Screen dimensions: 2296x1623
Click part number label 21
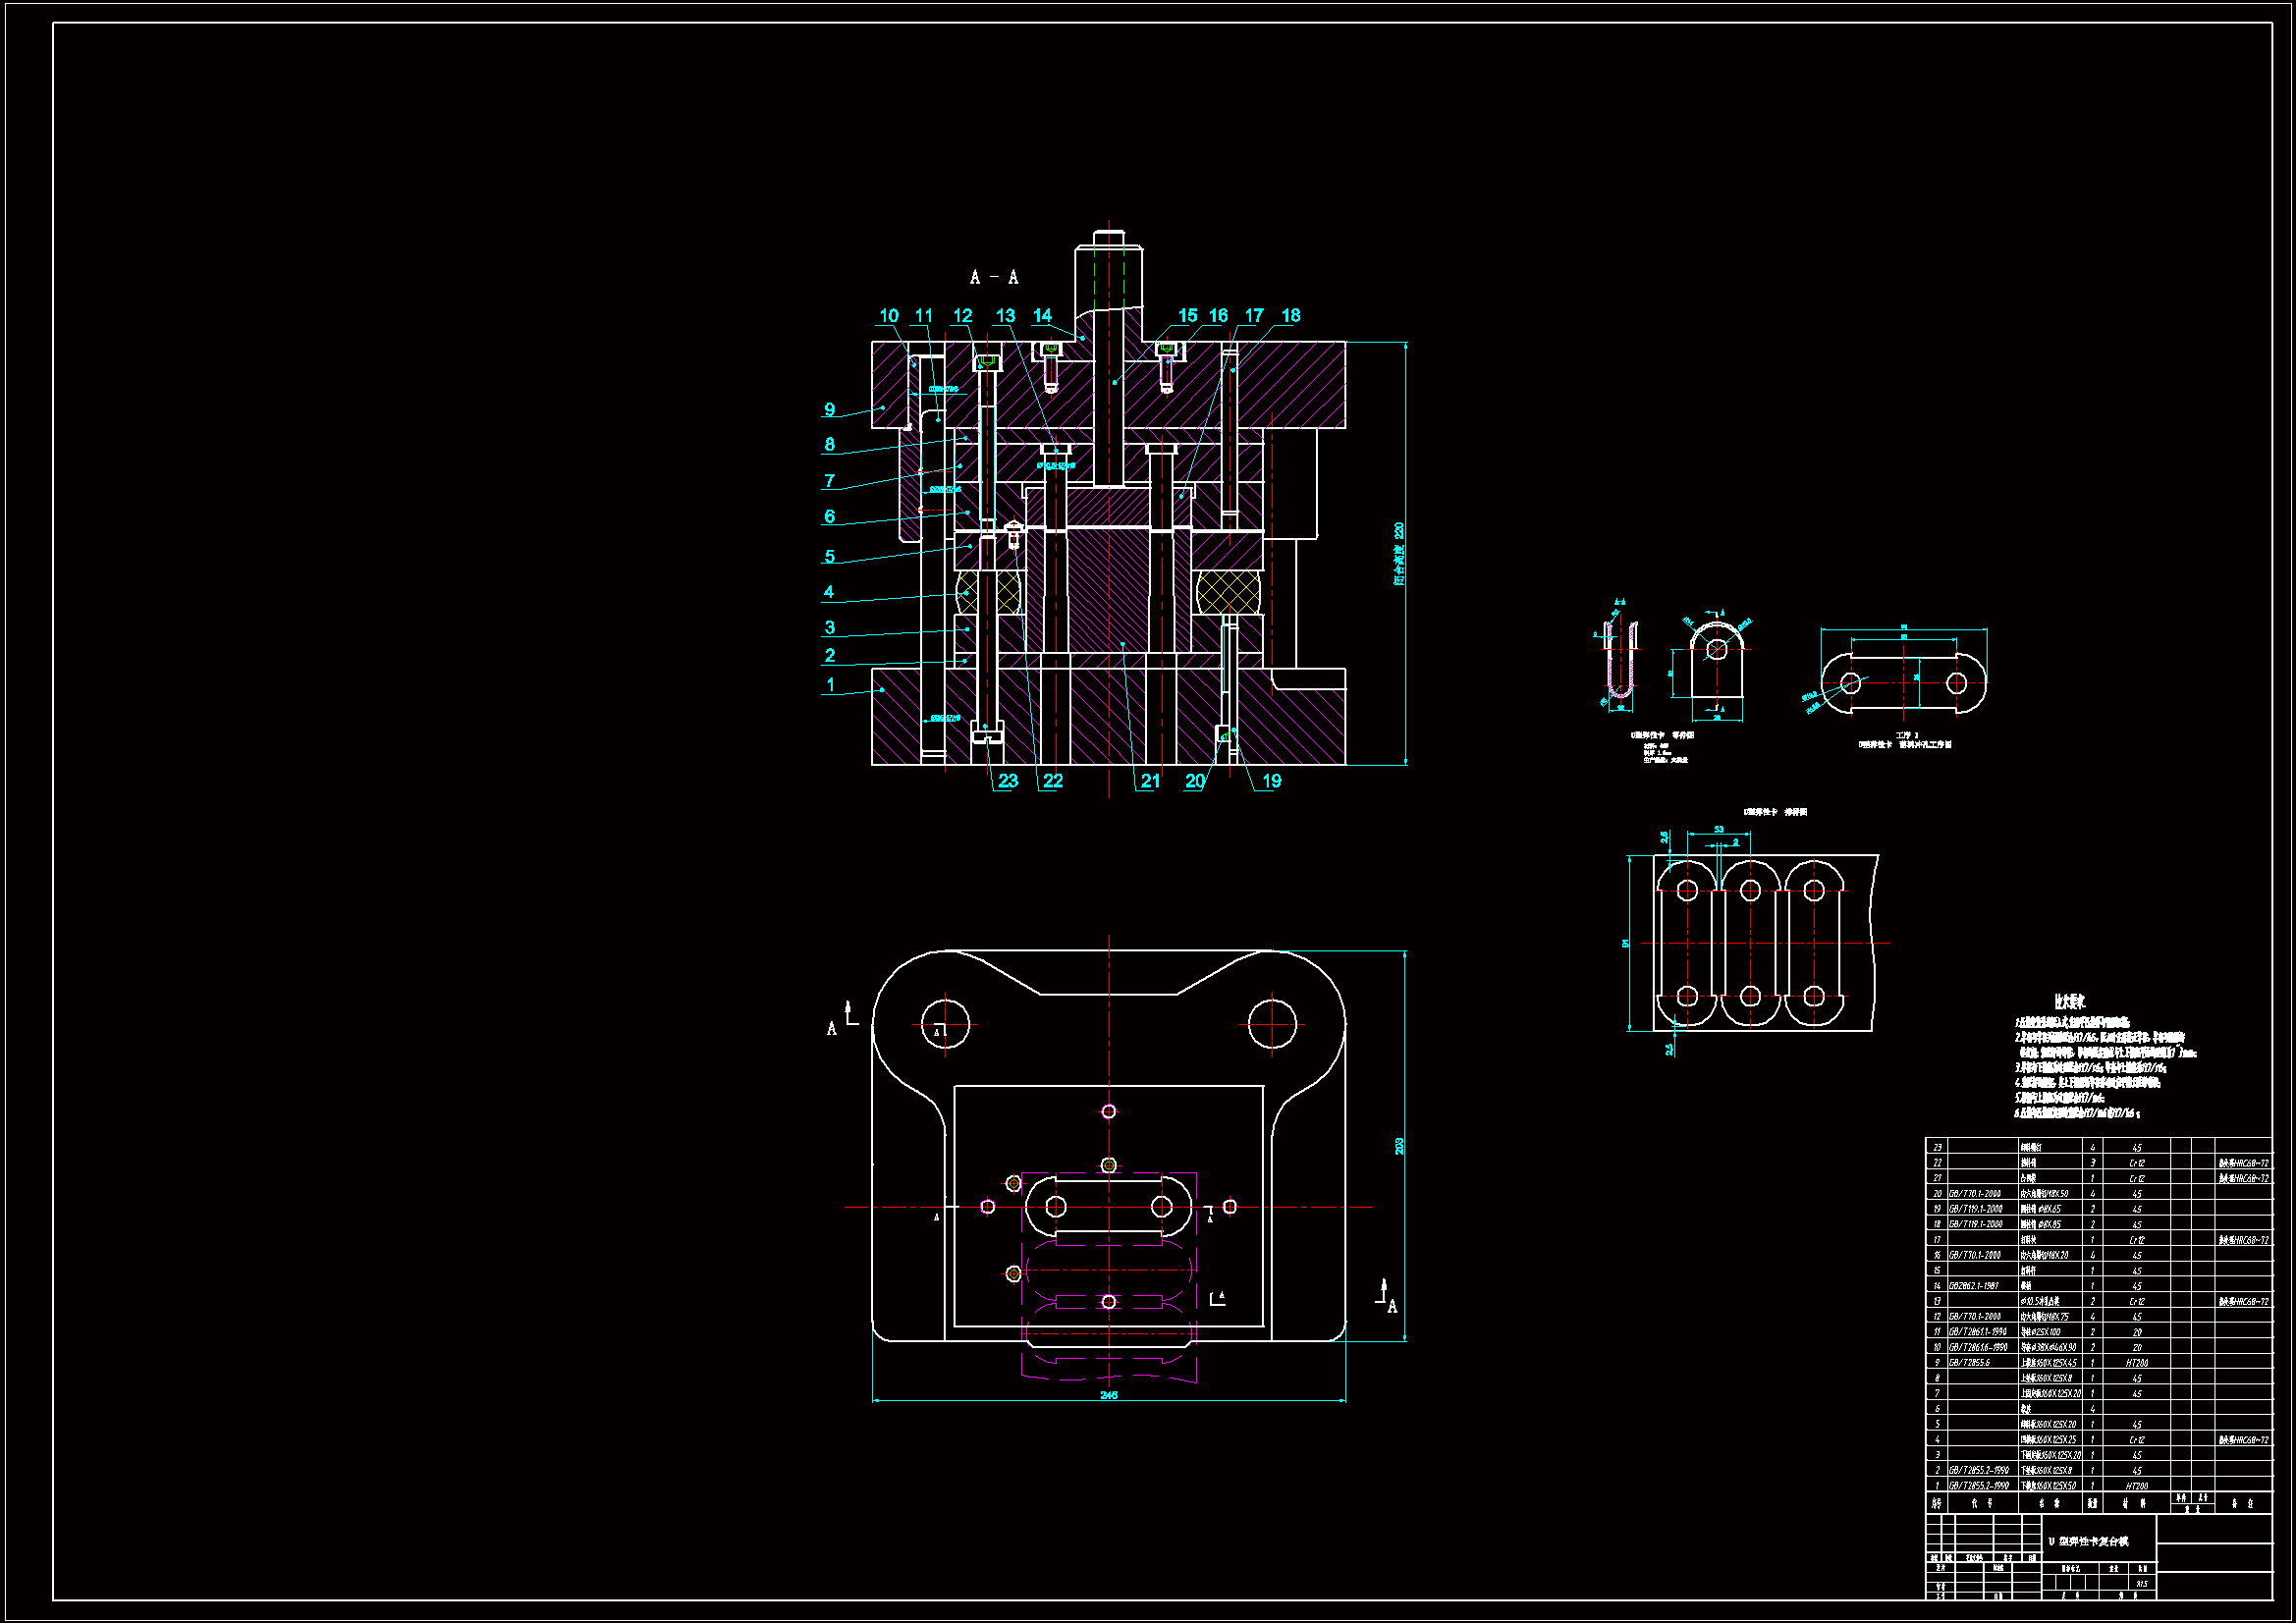point(1150,781)
